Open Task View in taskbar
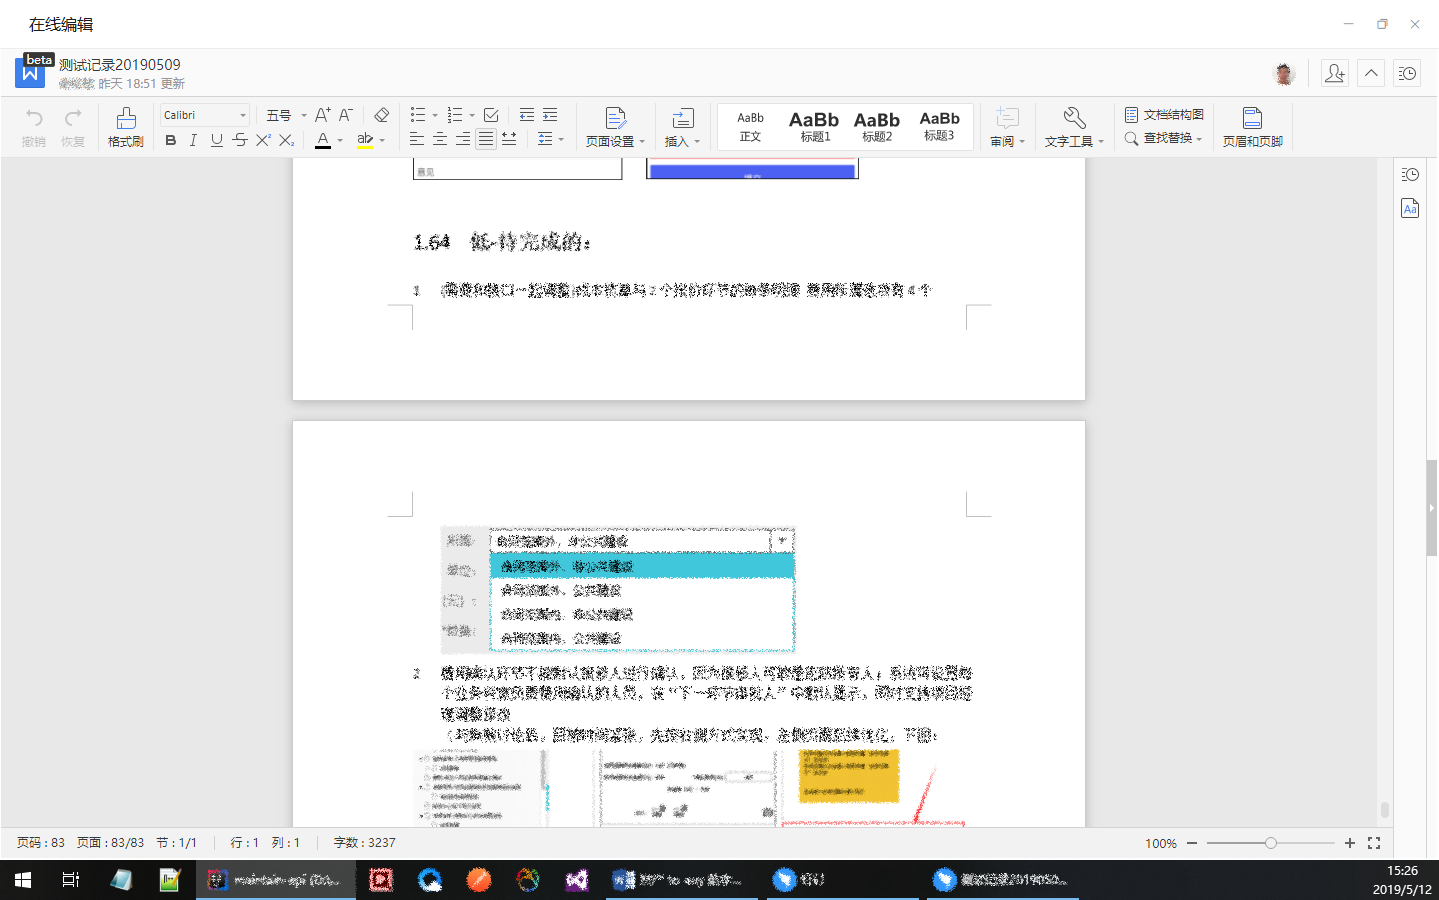The width and height of the screenshot is (1439, 900). 71,880
